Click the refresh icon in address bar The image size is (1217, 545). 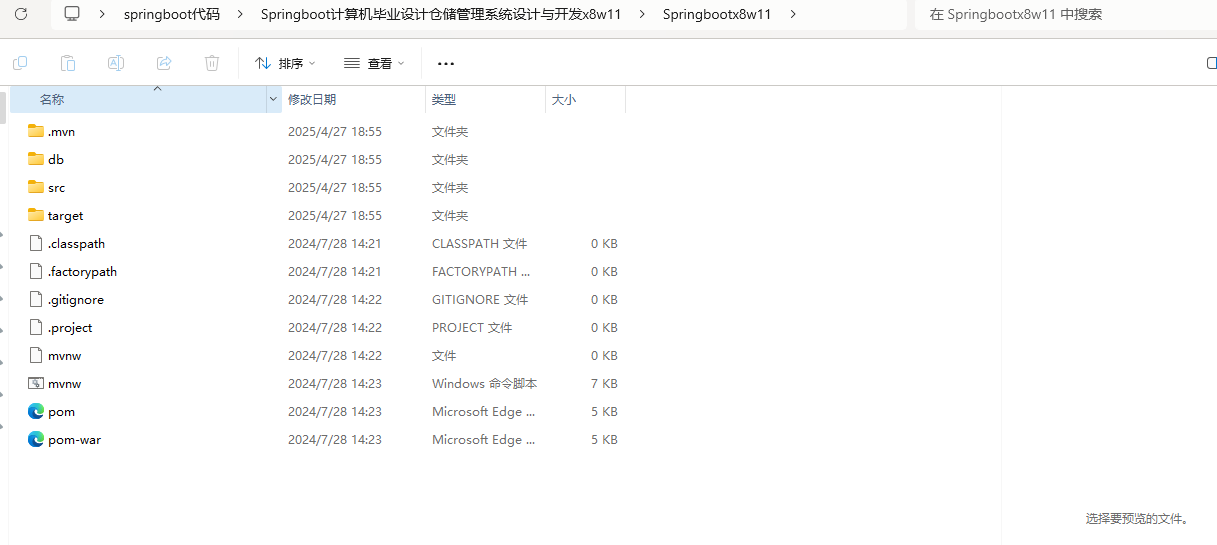point(21,14)
